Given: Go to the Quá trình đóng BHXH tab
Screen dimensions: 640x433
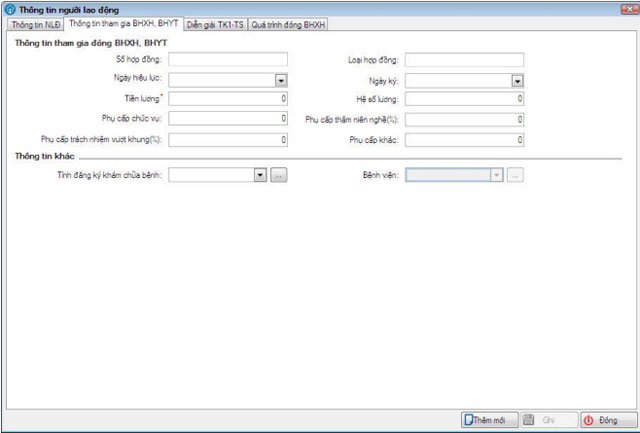Looking at the screenshot, I should pyautogui.click(x=288, y=25).
